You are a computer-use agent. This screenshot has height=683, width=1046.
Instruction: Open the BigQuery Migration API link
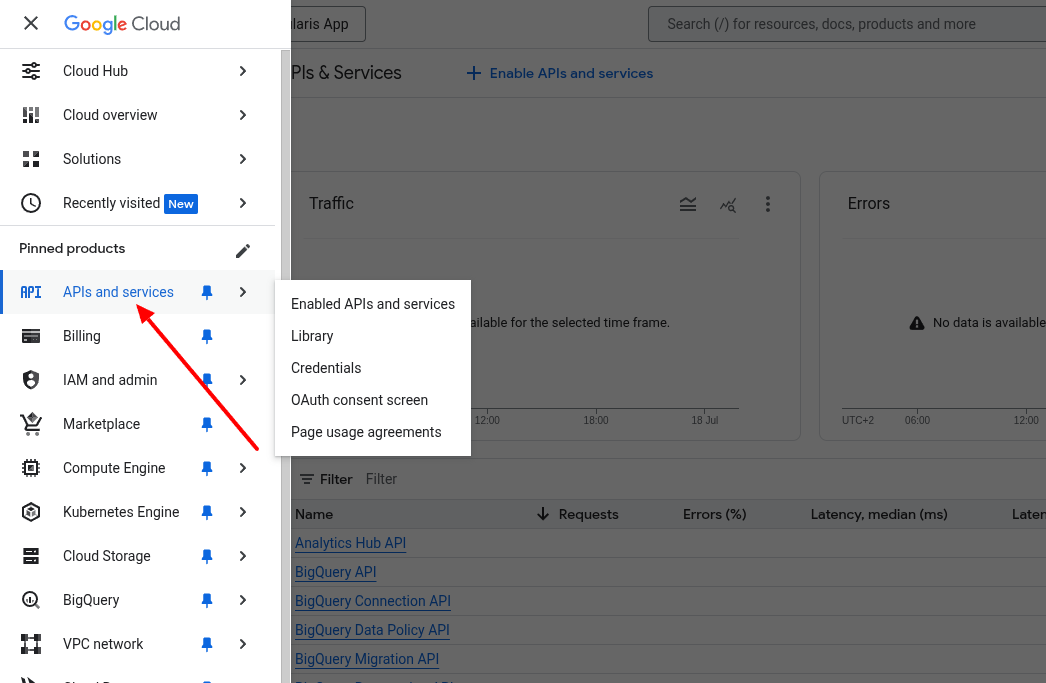[x=367, y=659]
